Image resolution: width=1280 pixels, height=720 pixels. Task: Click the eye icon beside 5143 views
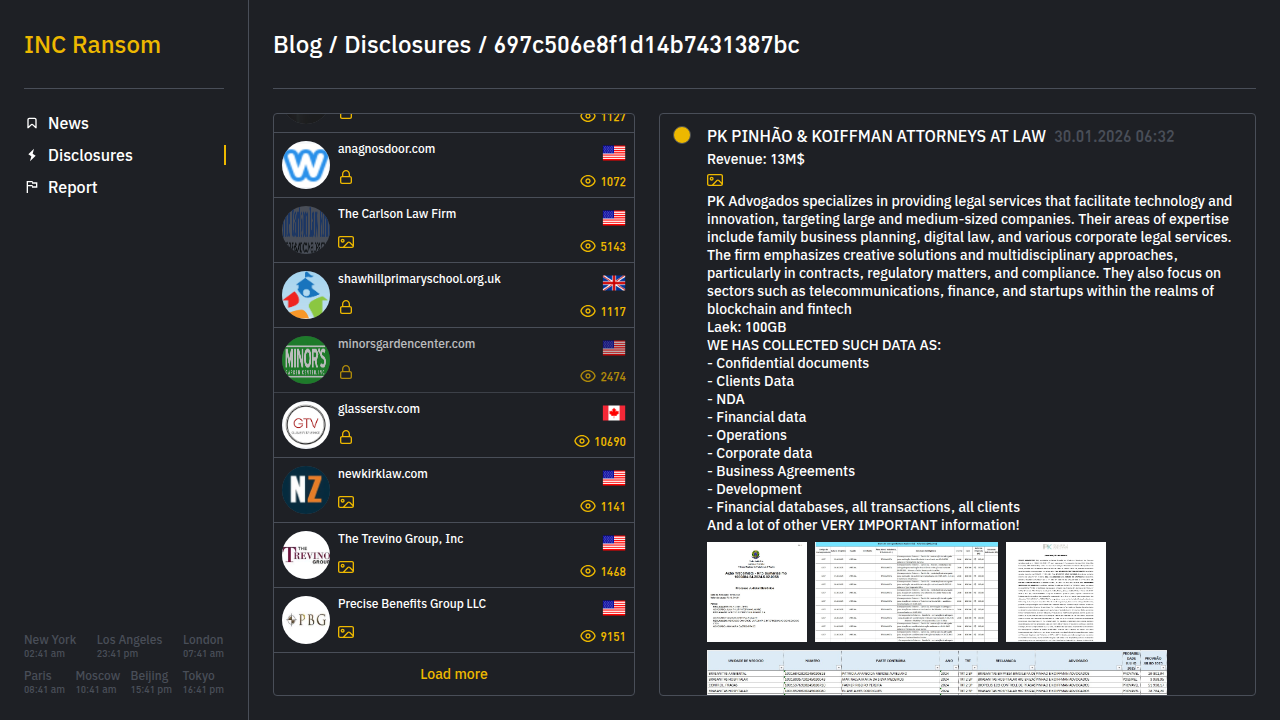coord(588,246)
